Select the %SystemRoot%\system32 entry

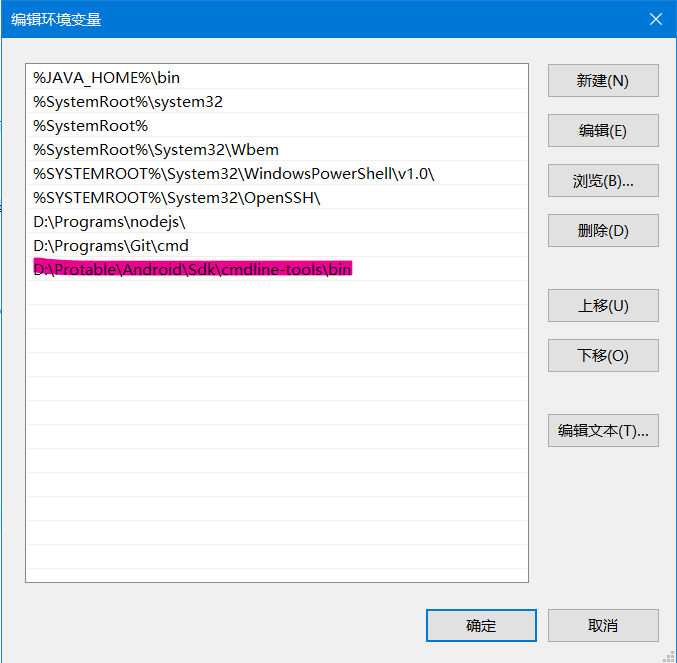[x=277, y=101]
